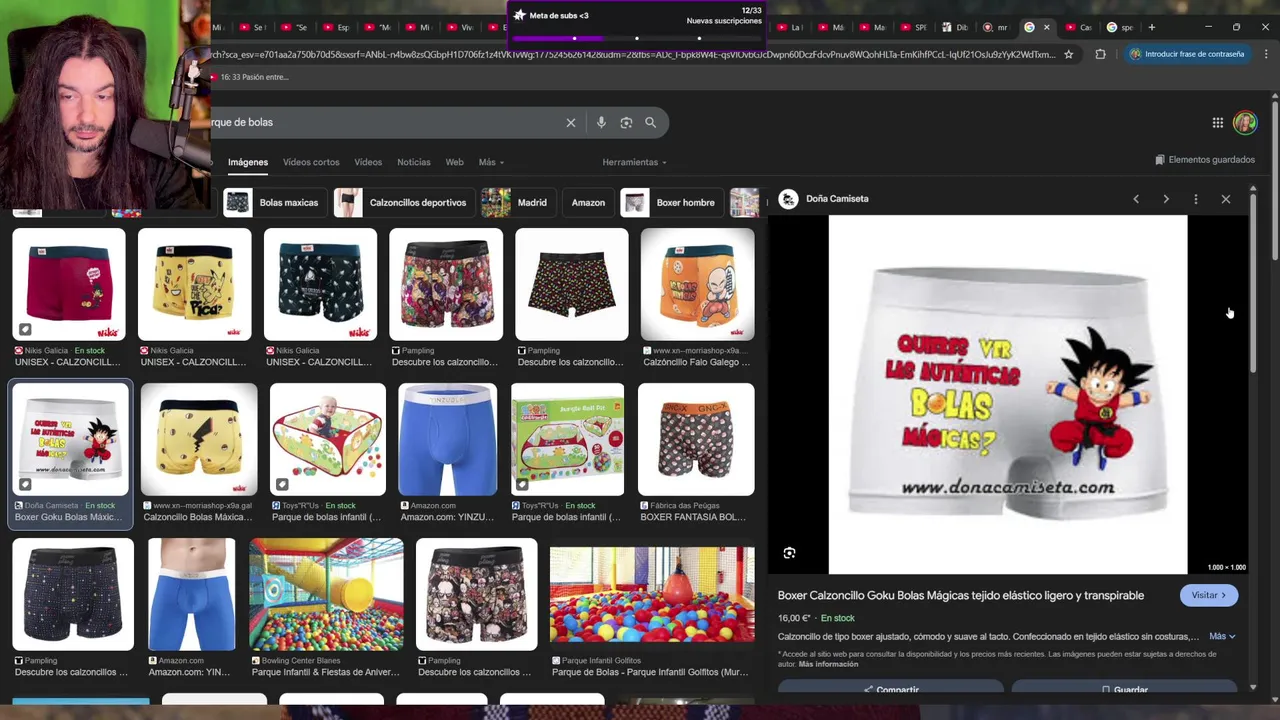1280x720 pixels.
Task: Expand the description with Más chevron
Action: (x=1222, y=636)
